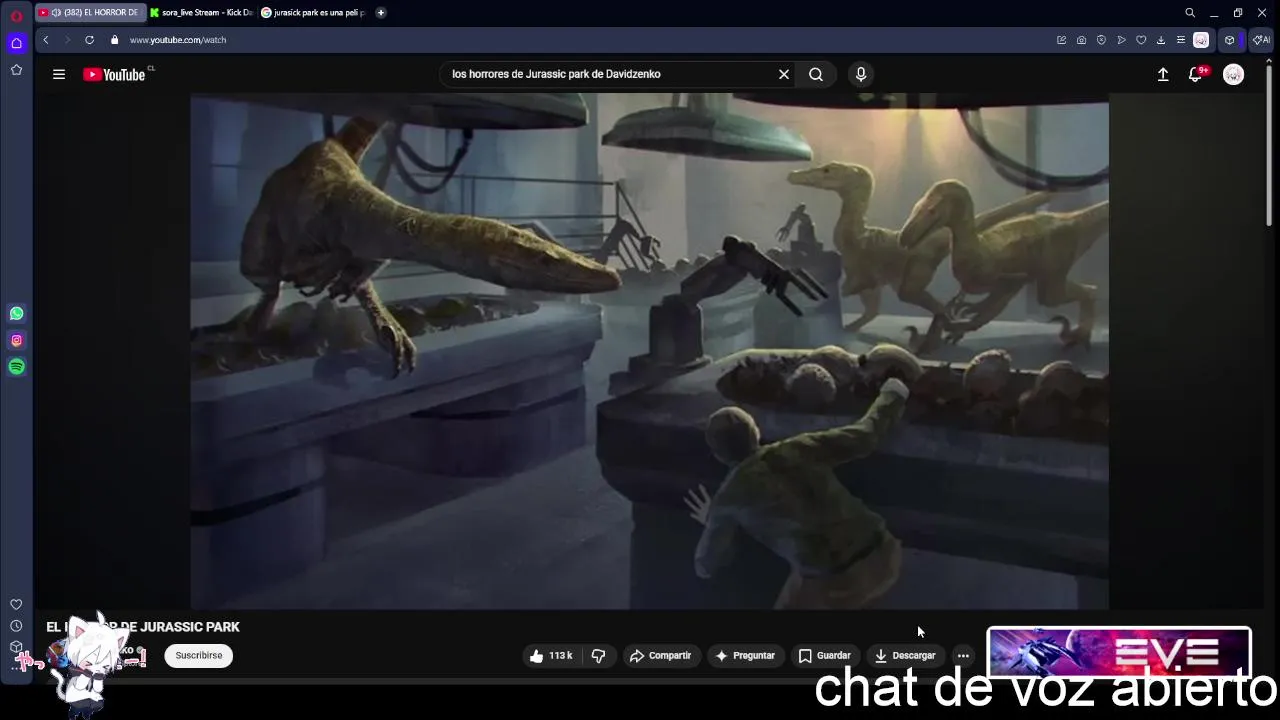
Task: Save video with Guardar button
Action: [824, 656]
